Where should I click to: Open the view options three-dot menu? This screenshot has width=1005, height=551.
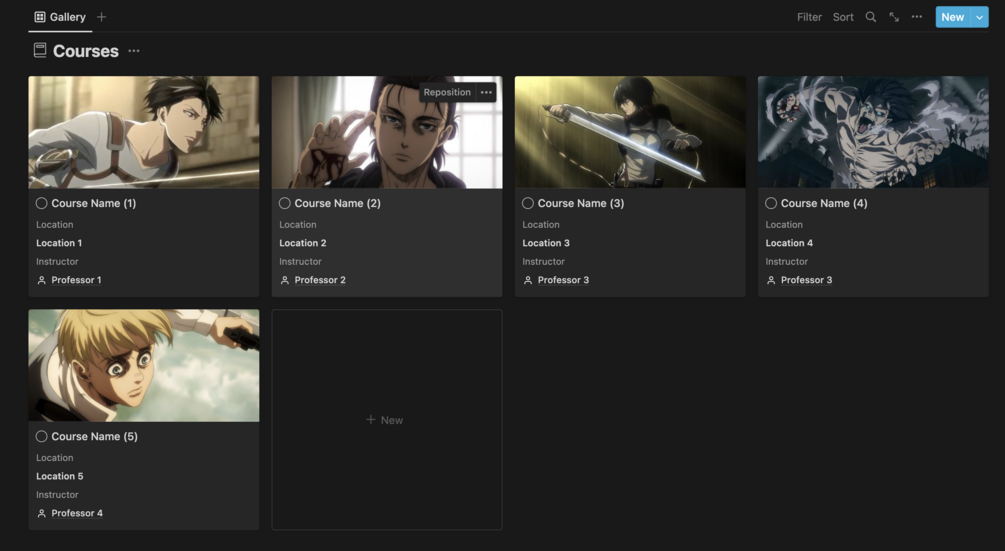point(917,17)
